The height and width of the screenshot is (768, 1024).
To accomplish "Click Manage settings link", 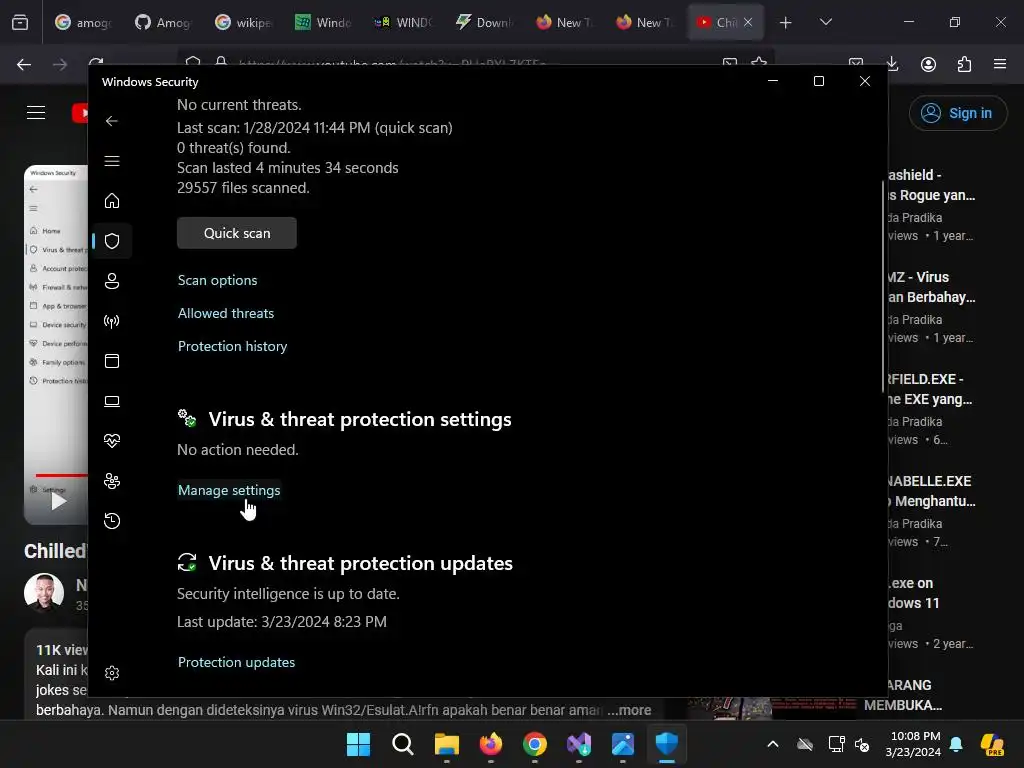I will pyautogui.click(x=229, y=490).
